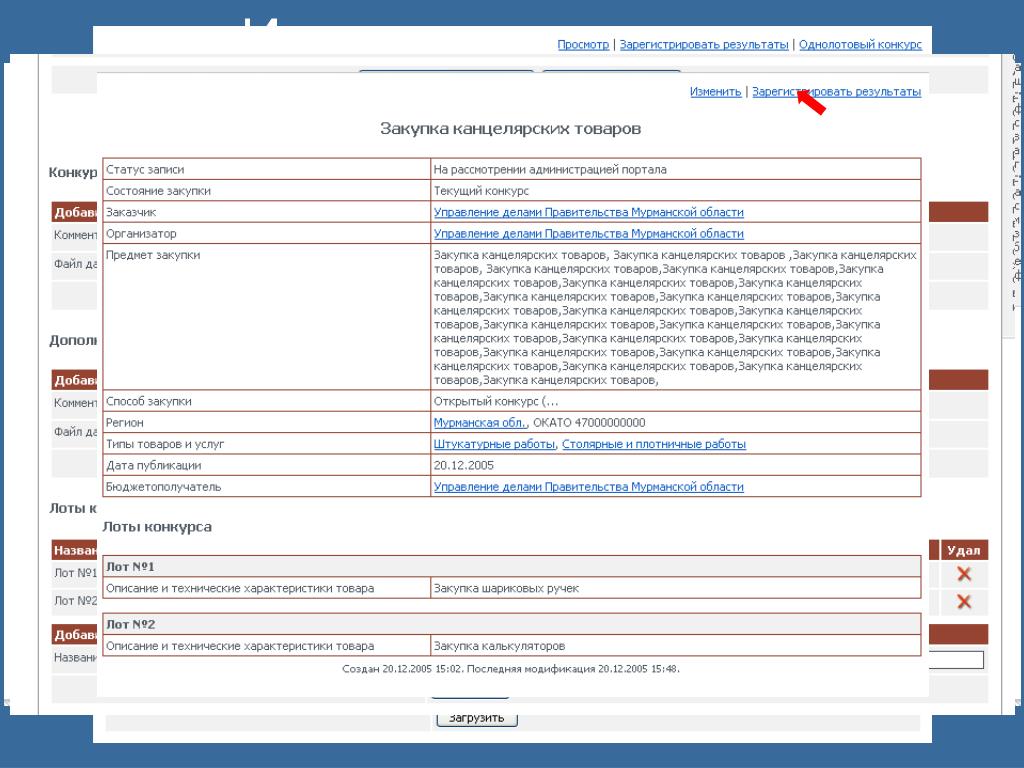Click the Мурманская обл. region link
1024x768 pixels.
tap(480, 423)
